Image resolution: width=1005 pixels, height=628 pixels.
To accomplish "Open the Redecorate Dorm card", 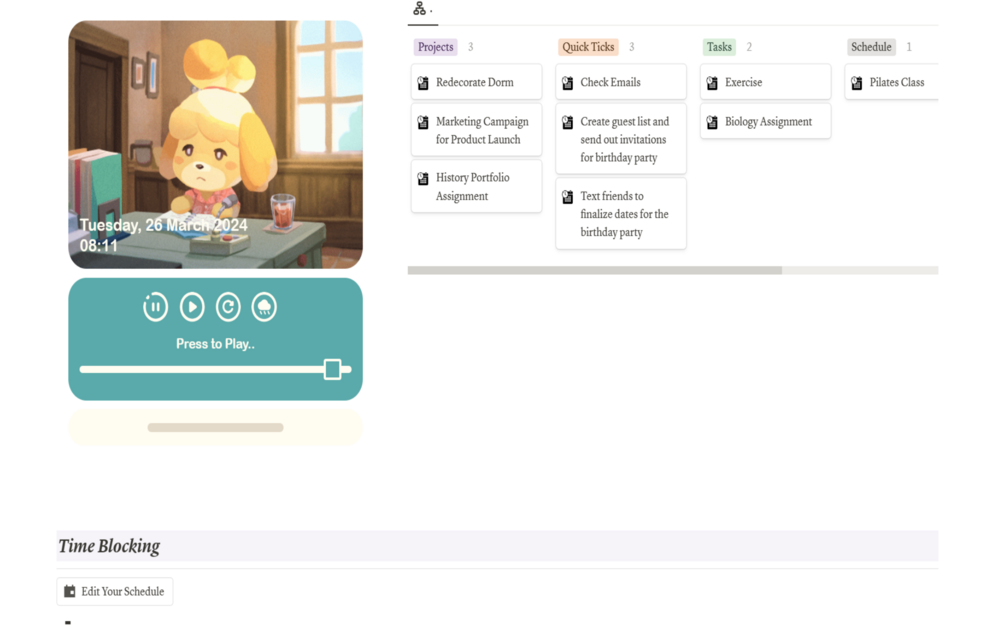I will [x=476, y=82].
